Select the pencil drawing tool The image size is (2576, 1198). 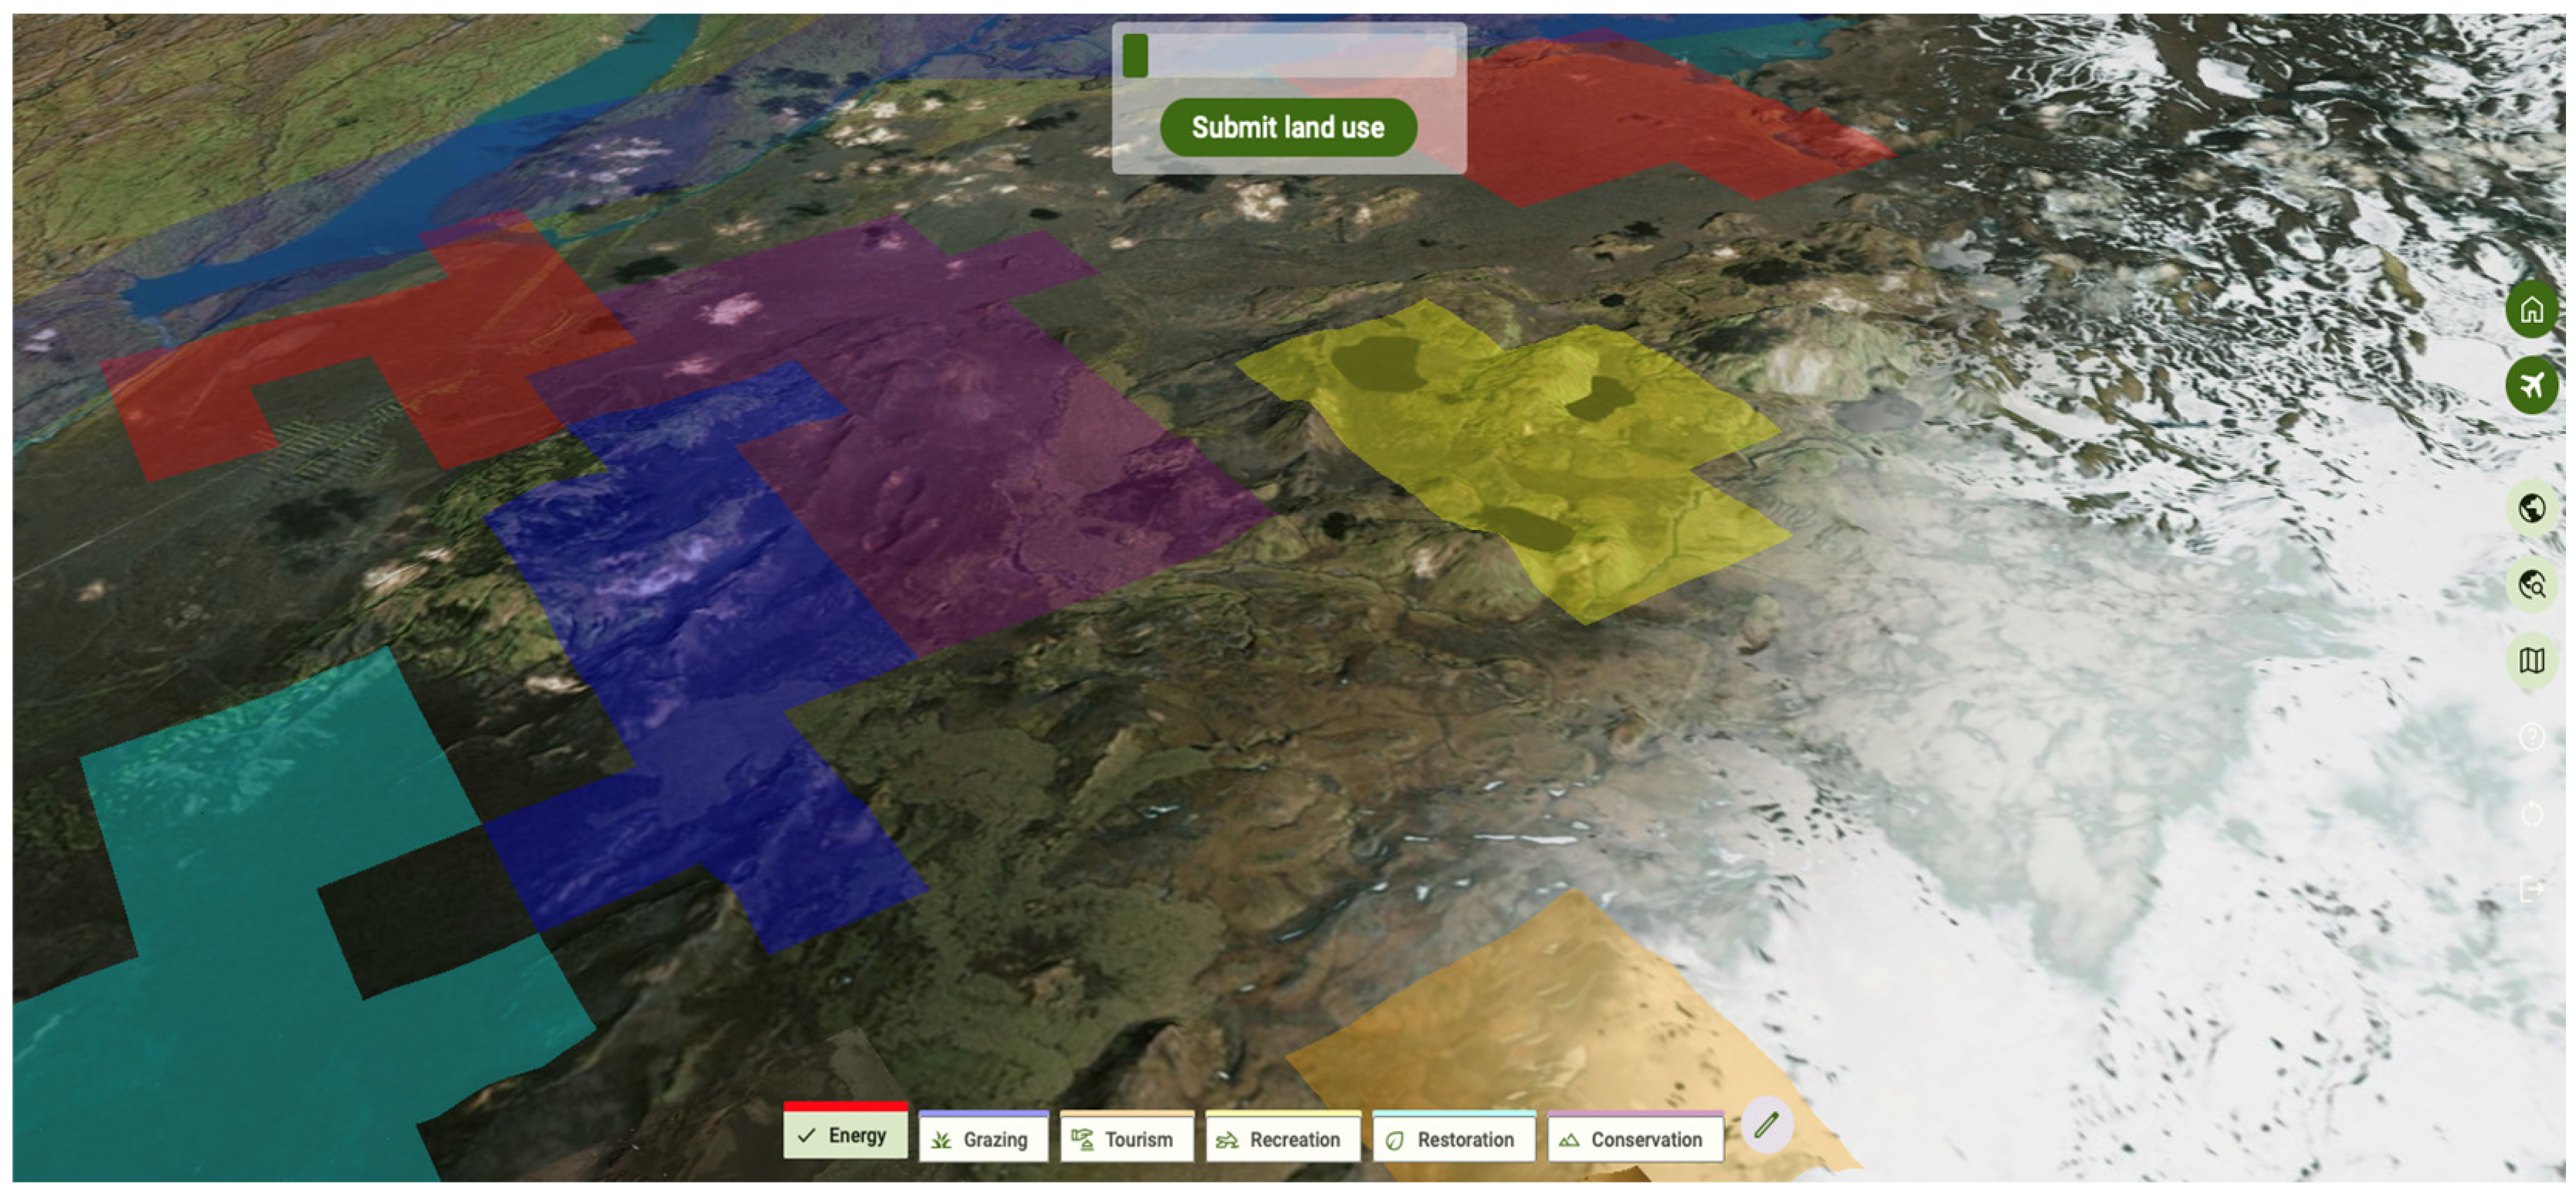1766,1124
